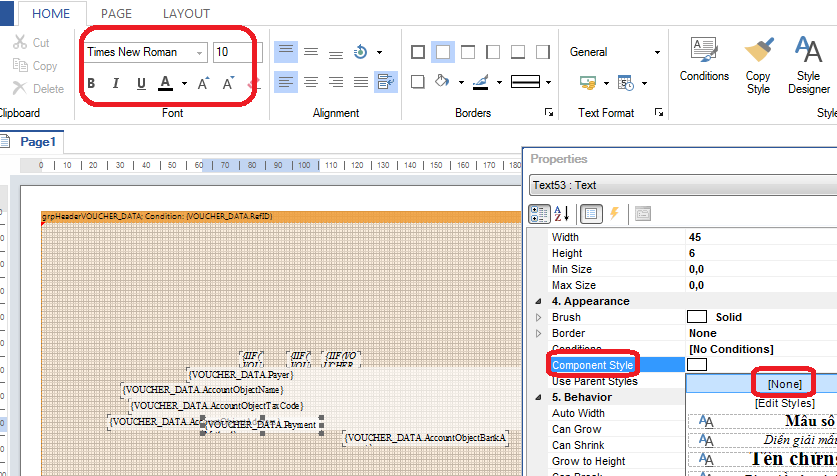
Task: Toggle the border shadow
Action: pos(418,82)
